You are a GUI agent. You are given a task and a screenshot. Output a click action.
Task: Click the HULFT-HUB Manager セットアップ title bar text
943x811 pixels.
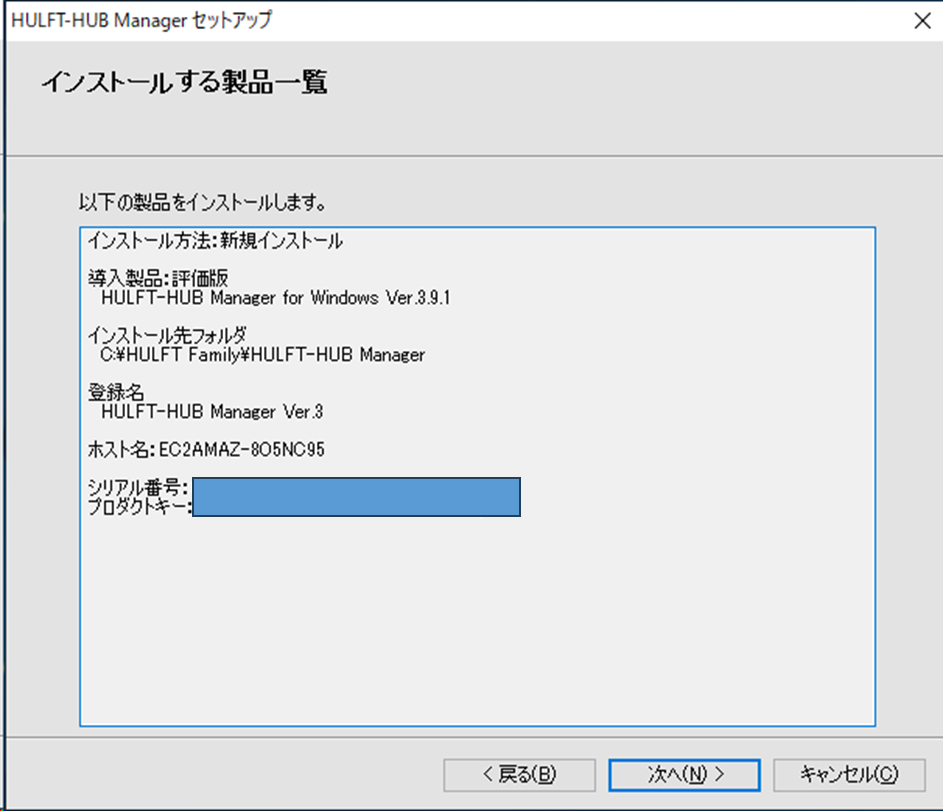pyautogui.click(x=142, y=20)
